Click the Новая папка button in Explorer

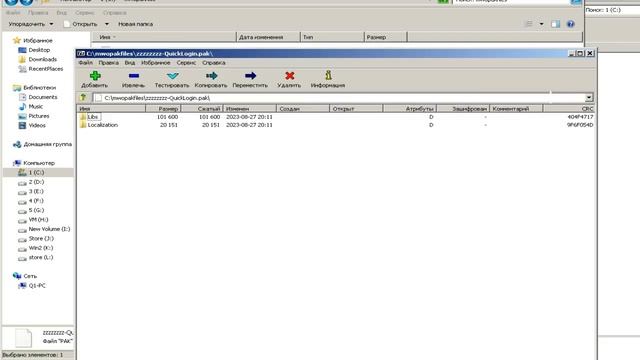click(135, 24)
